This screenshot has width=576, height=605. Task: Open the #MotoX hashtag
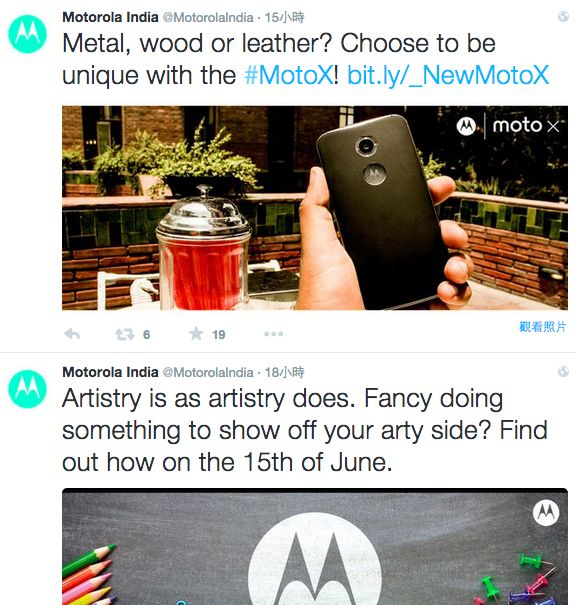(x=289, y=74)
